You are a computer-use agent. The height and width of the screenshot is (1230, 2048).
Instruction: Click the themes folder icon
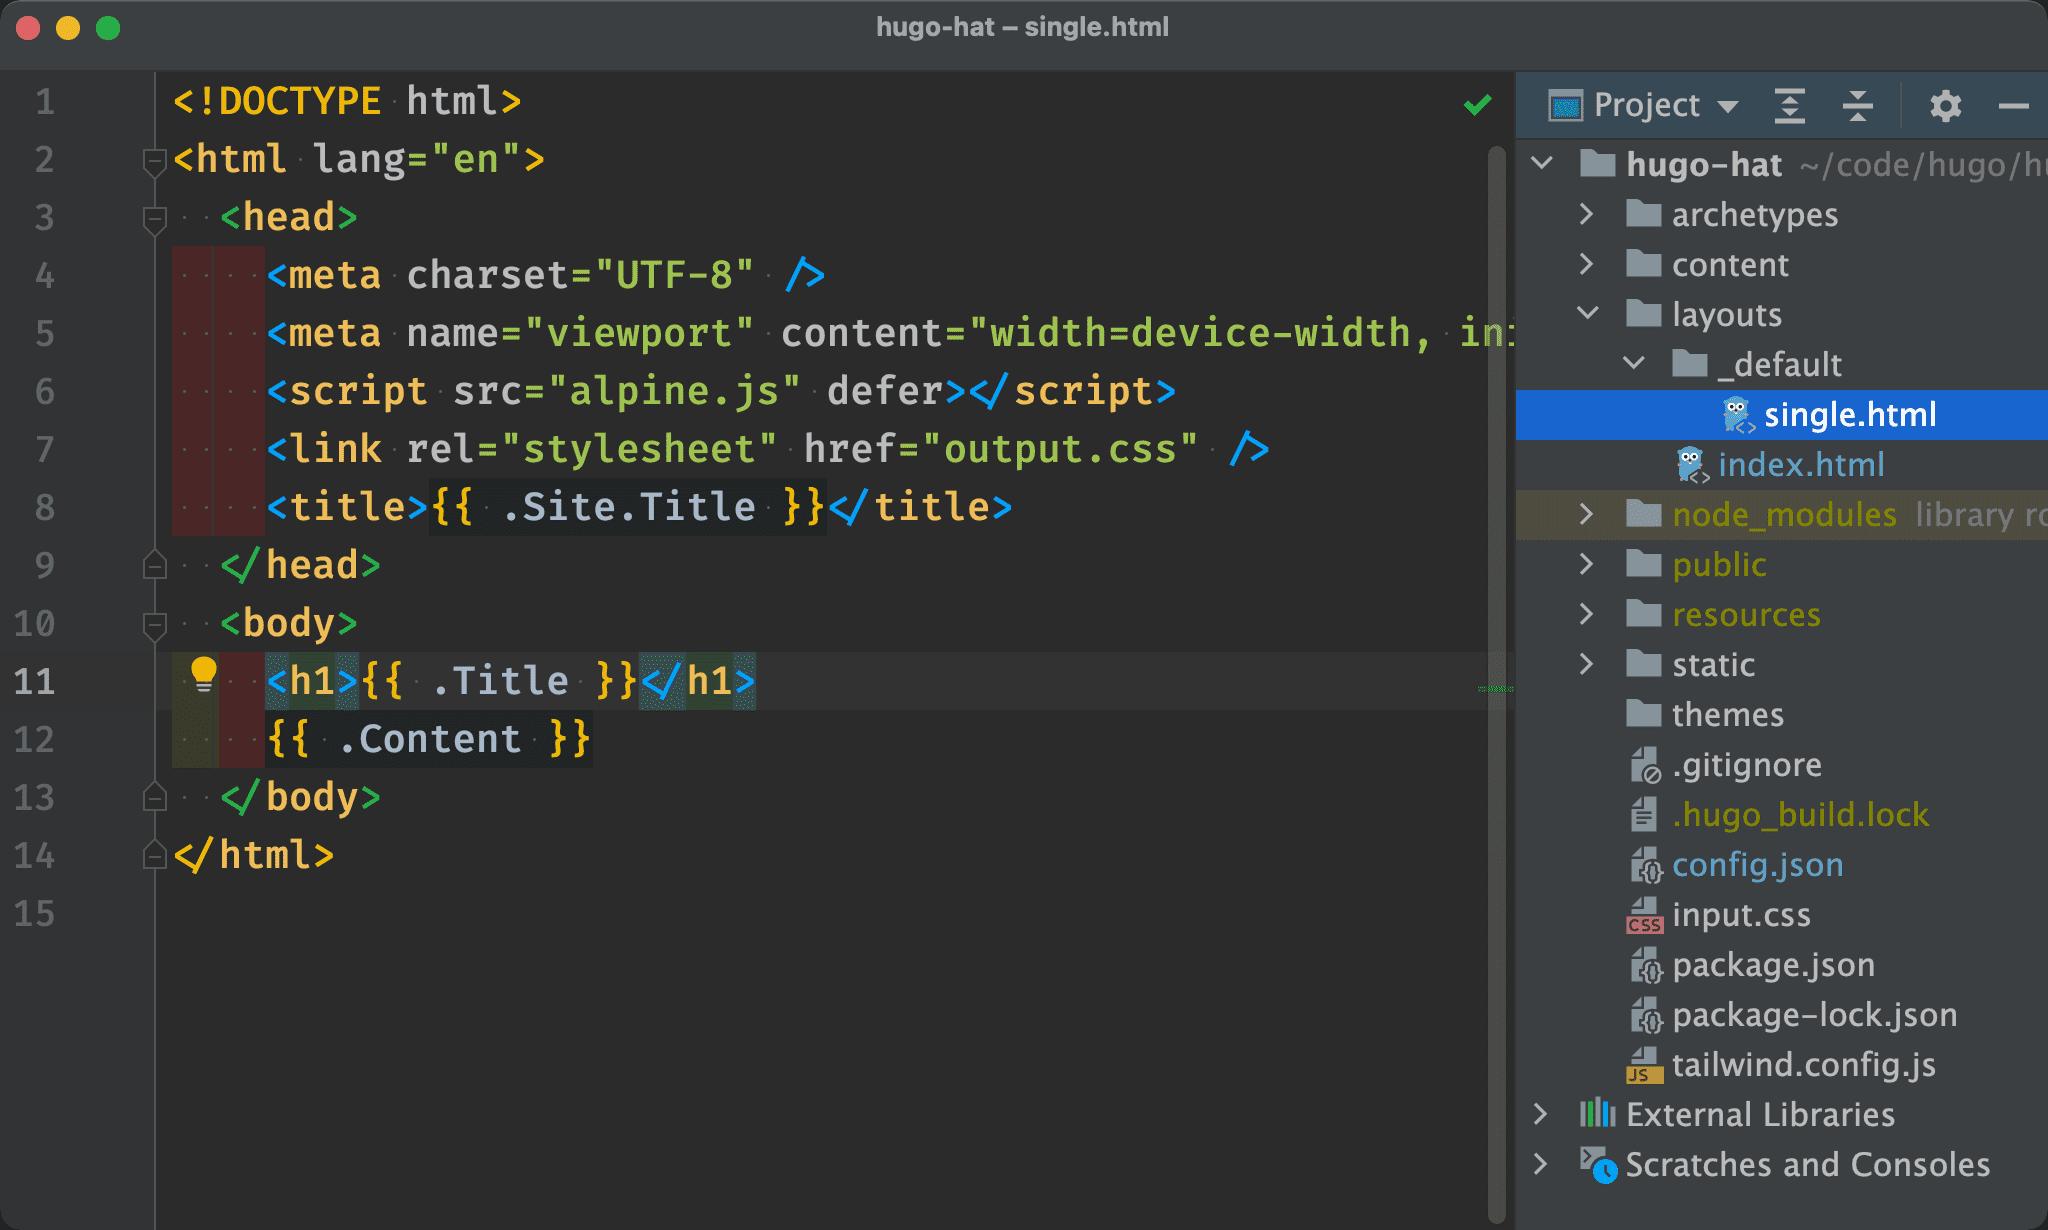(1644, 713)
